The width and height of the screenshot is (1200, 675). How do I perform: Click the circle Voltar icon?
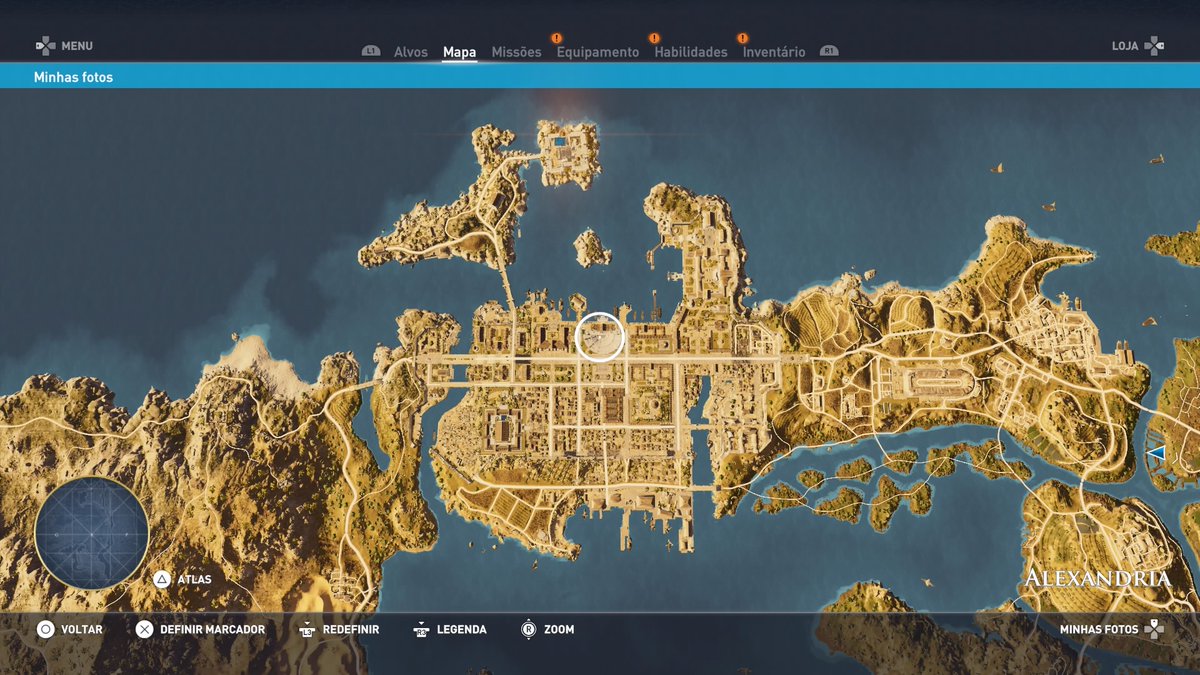[45, 630]
